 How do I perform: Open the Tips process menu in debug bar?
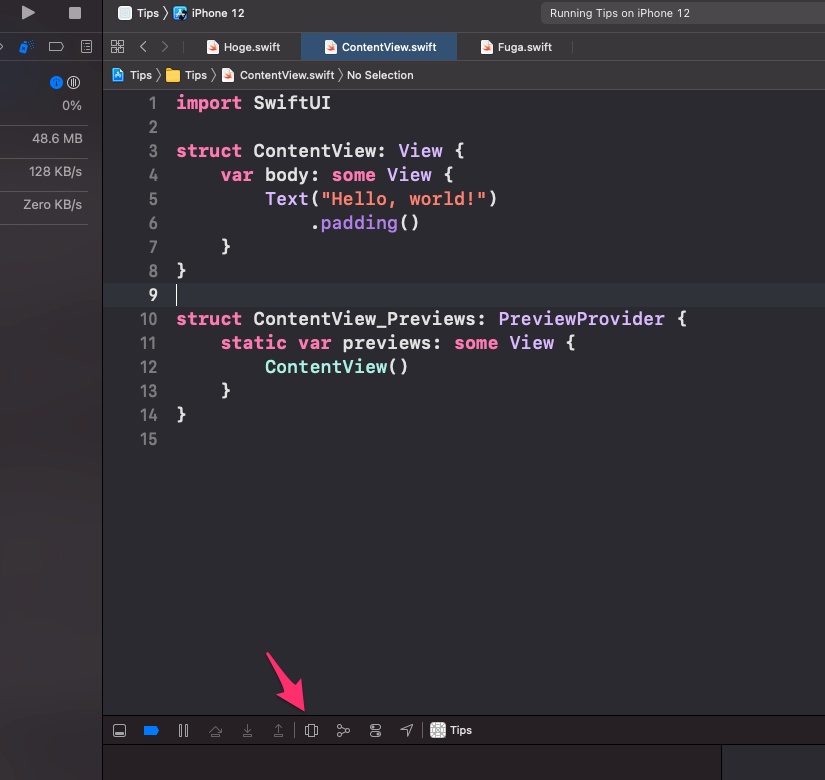tap(451, 730)
